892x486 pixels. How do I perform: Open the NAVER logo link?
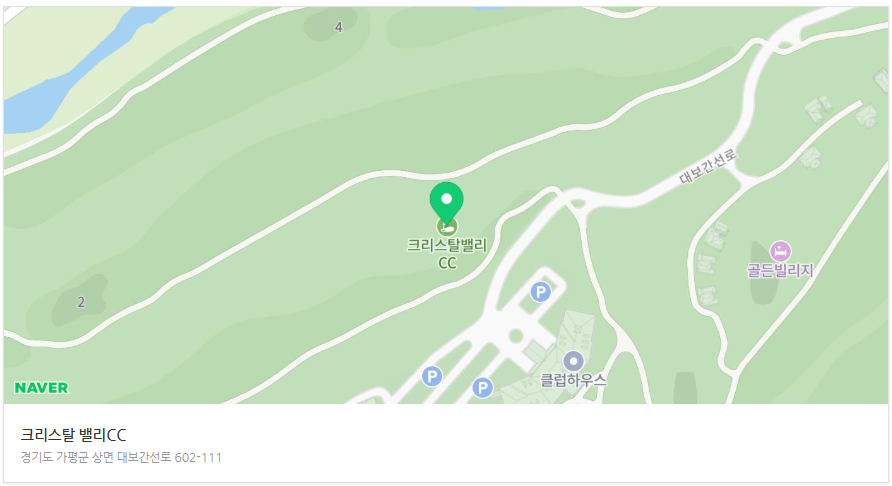click(42, 388)
